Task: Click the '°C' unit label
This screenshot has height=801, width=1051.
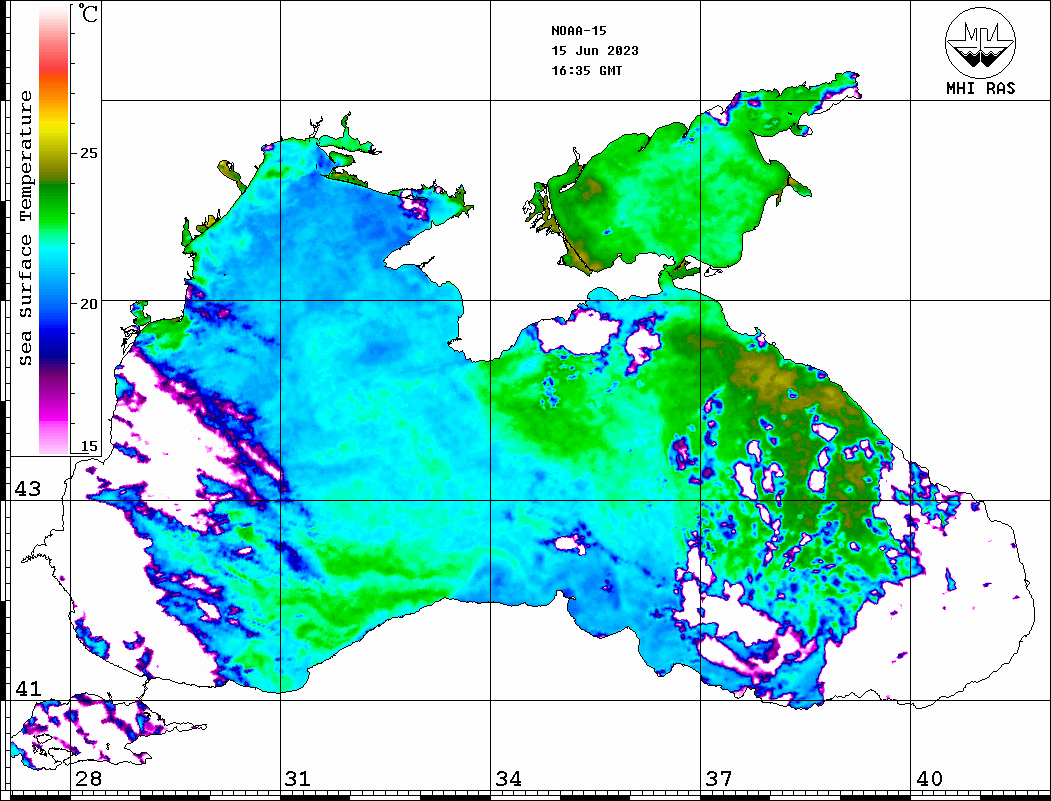Action: [x=88, y=13]
